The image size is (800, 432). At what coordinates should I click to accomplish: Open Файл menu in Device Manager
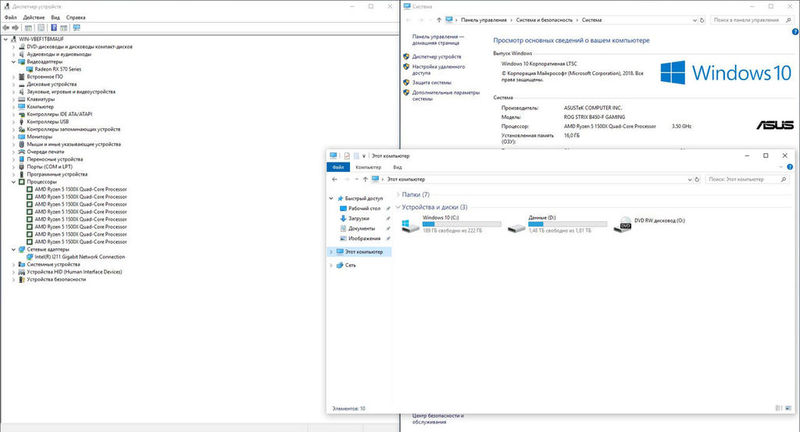(x=10, y=17)
